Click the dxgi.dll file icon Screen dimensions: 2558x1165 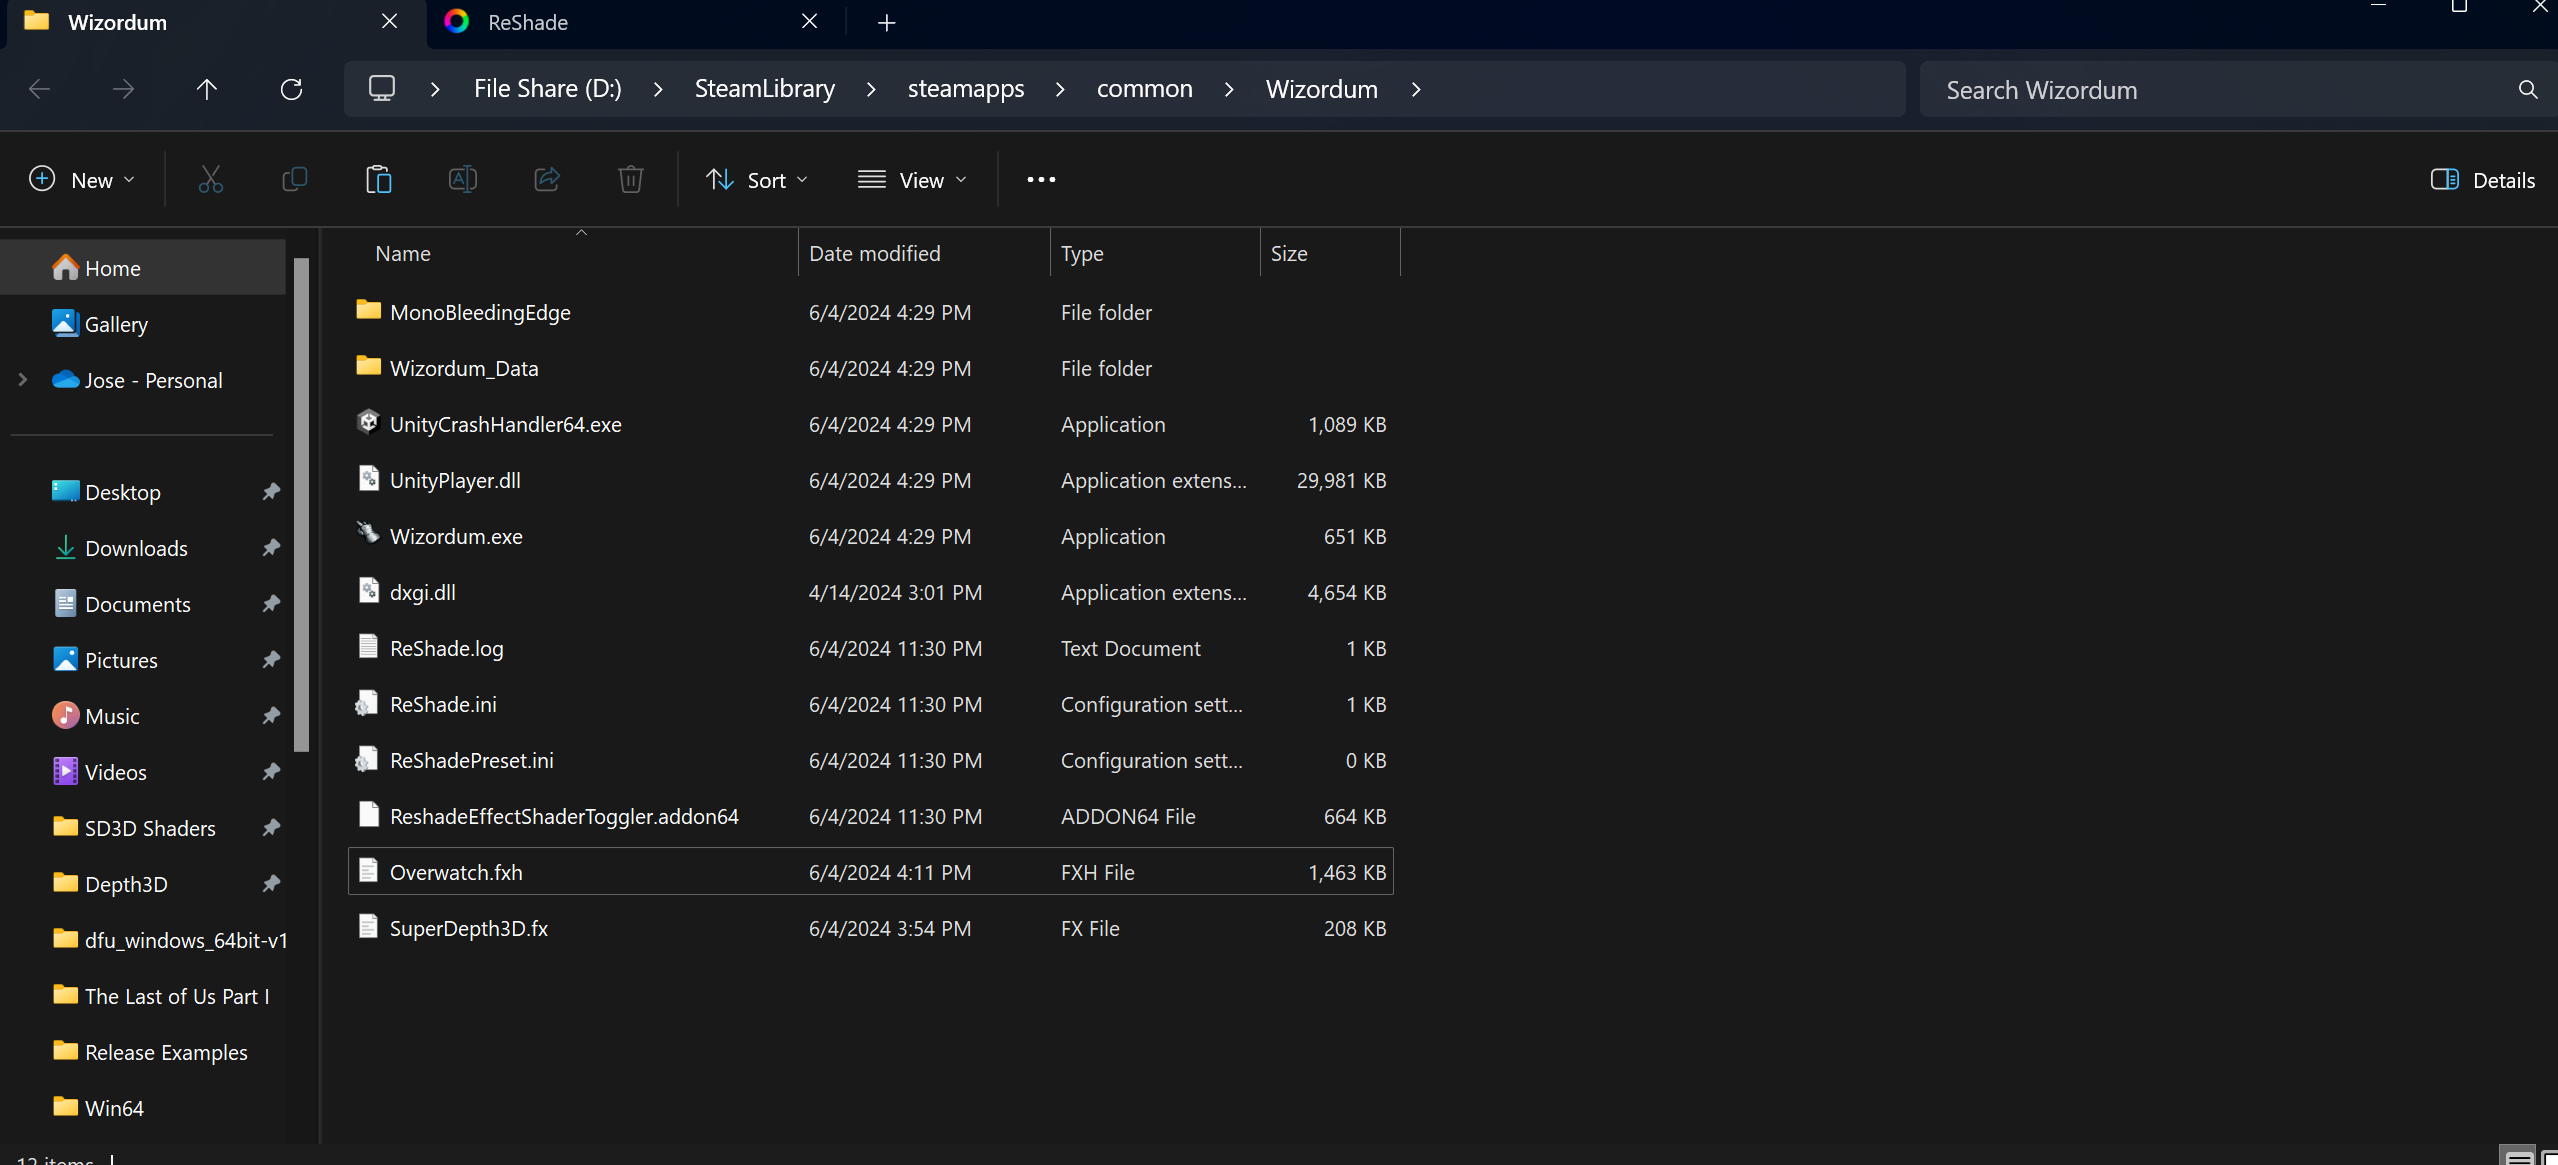(368, 591)
